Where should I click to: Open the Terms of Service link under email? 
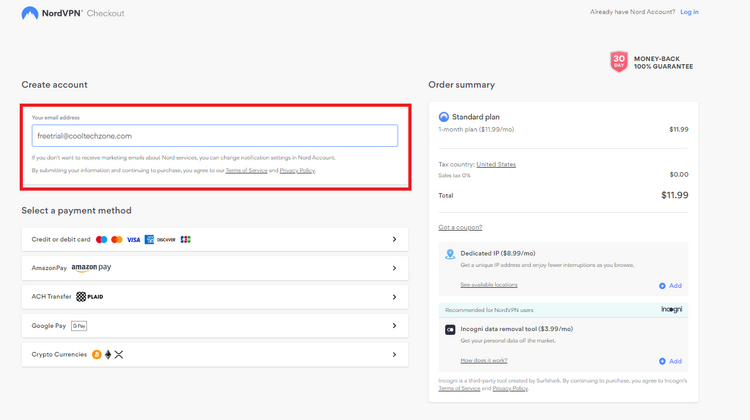[x=246, y=170]
